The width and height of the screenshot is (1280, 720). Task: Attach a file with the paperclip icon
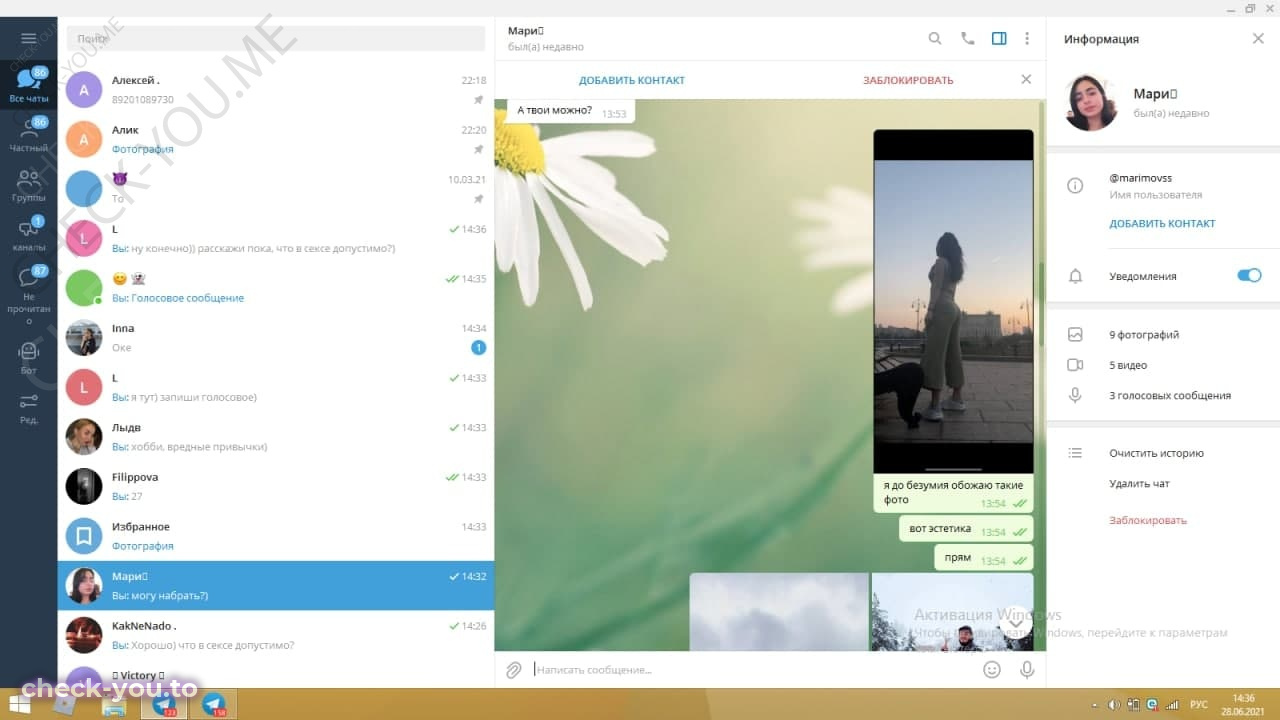tap(514, 669)
